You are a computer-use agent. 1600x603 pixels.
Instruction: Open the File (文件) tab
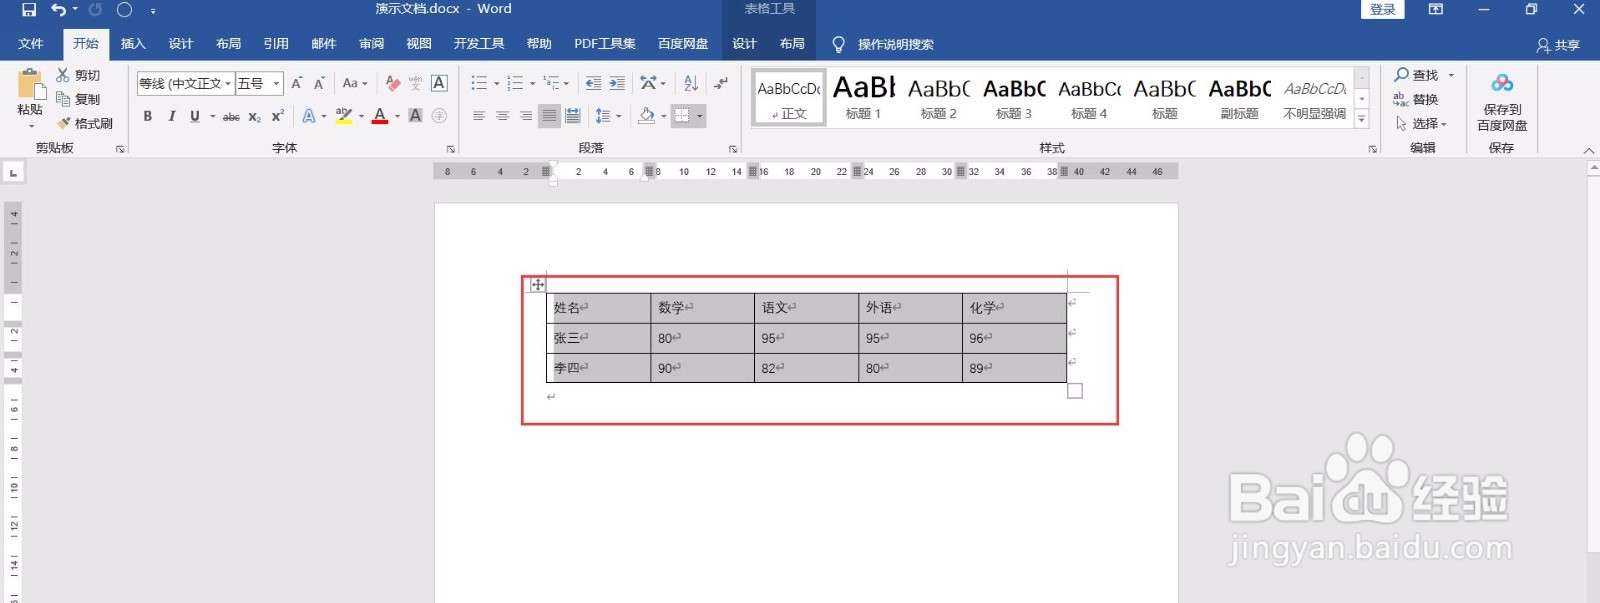click(x=31, y=44)
